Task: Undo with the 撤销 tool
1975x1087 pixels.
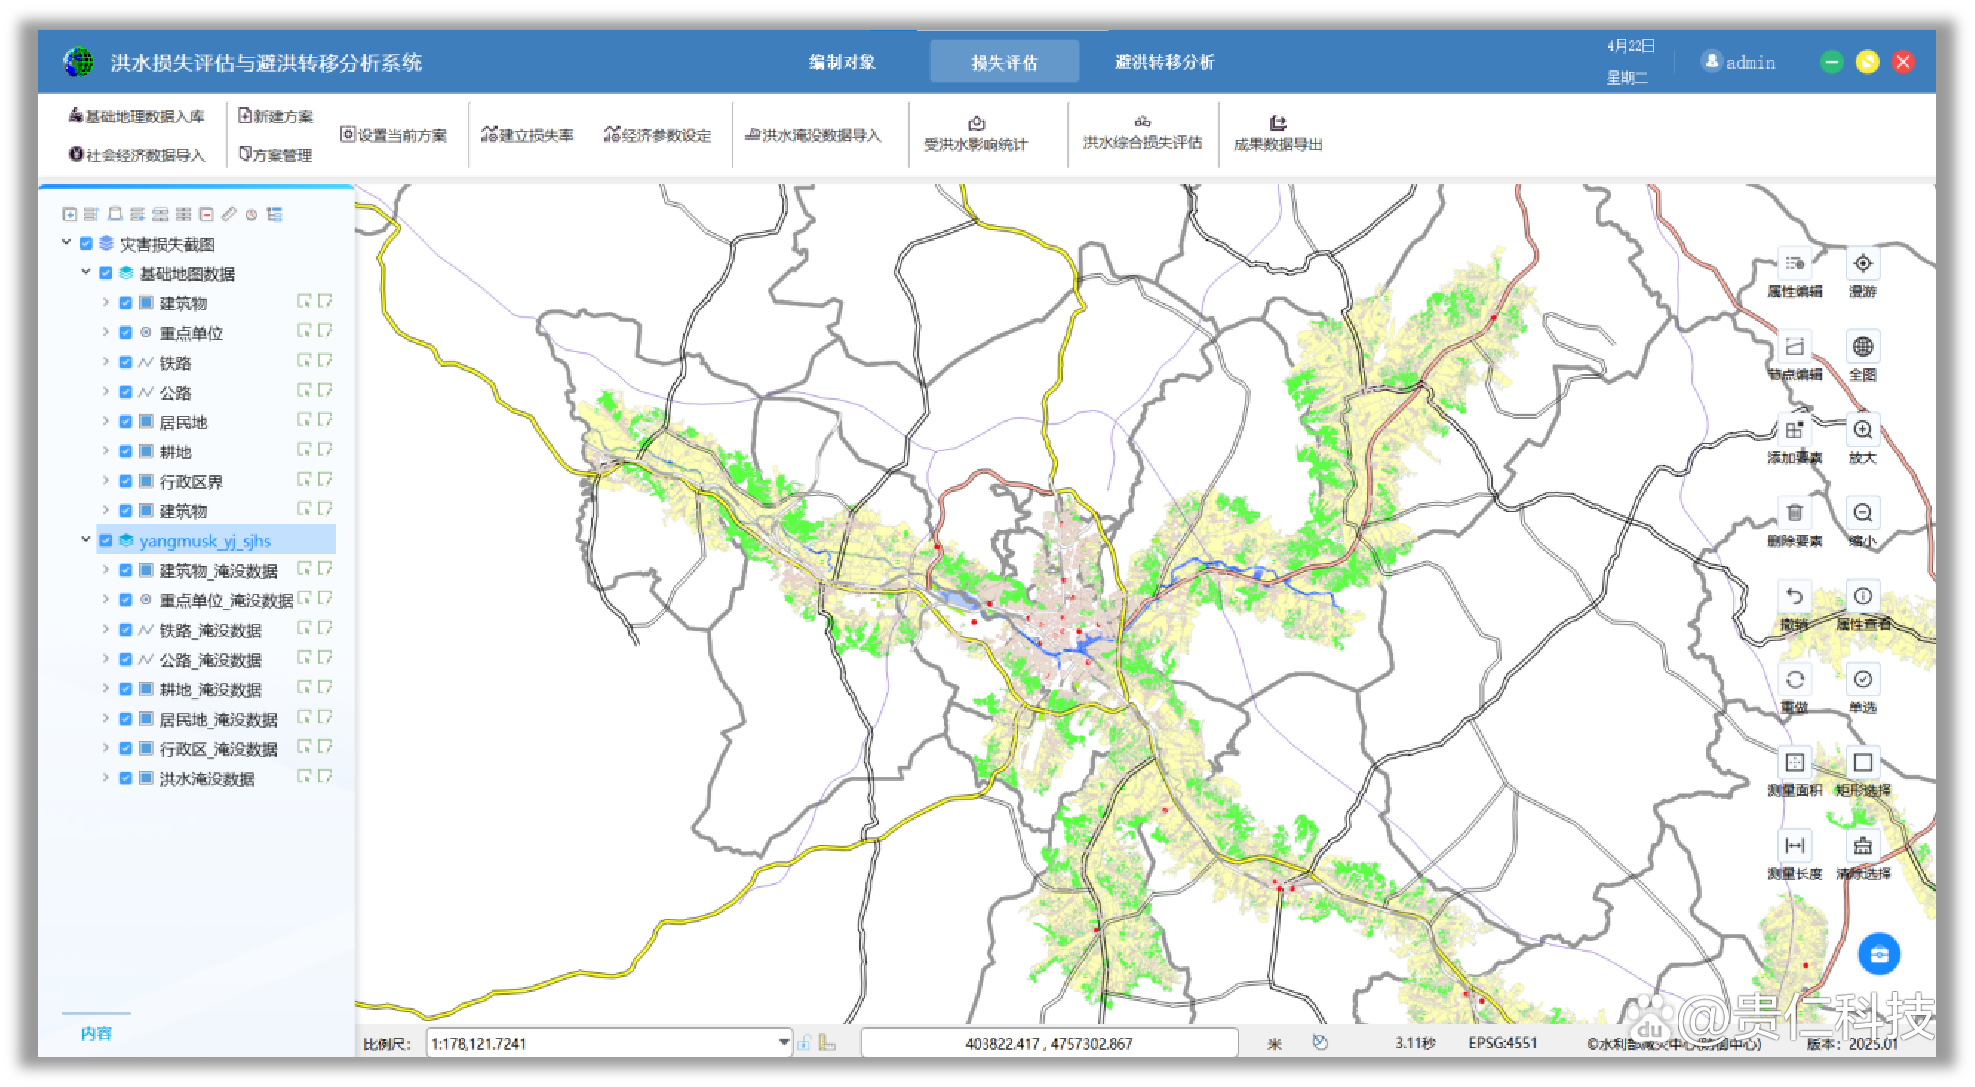Action: point(1794,606)
